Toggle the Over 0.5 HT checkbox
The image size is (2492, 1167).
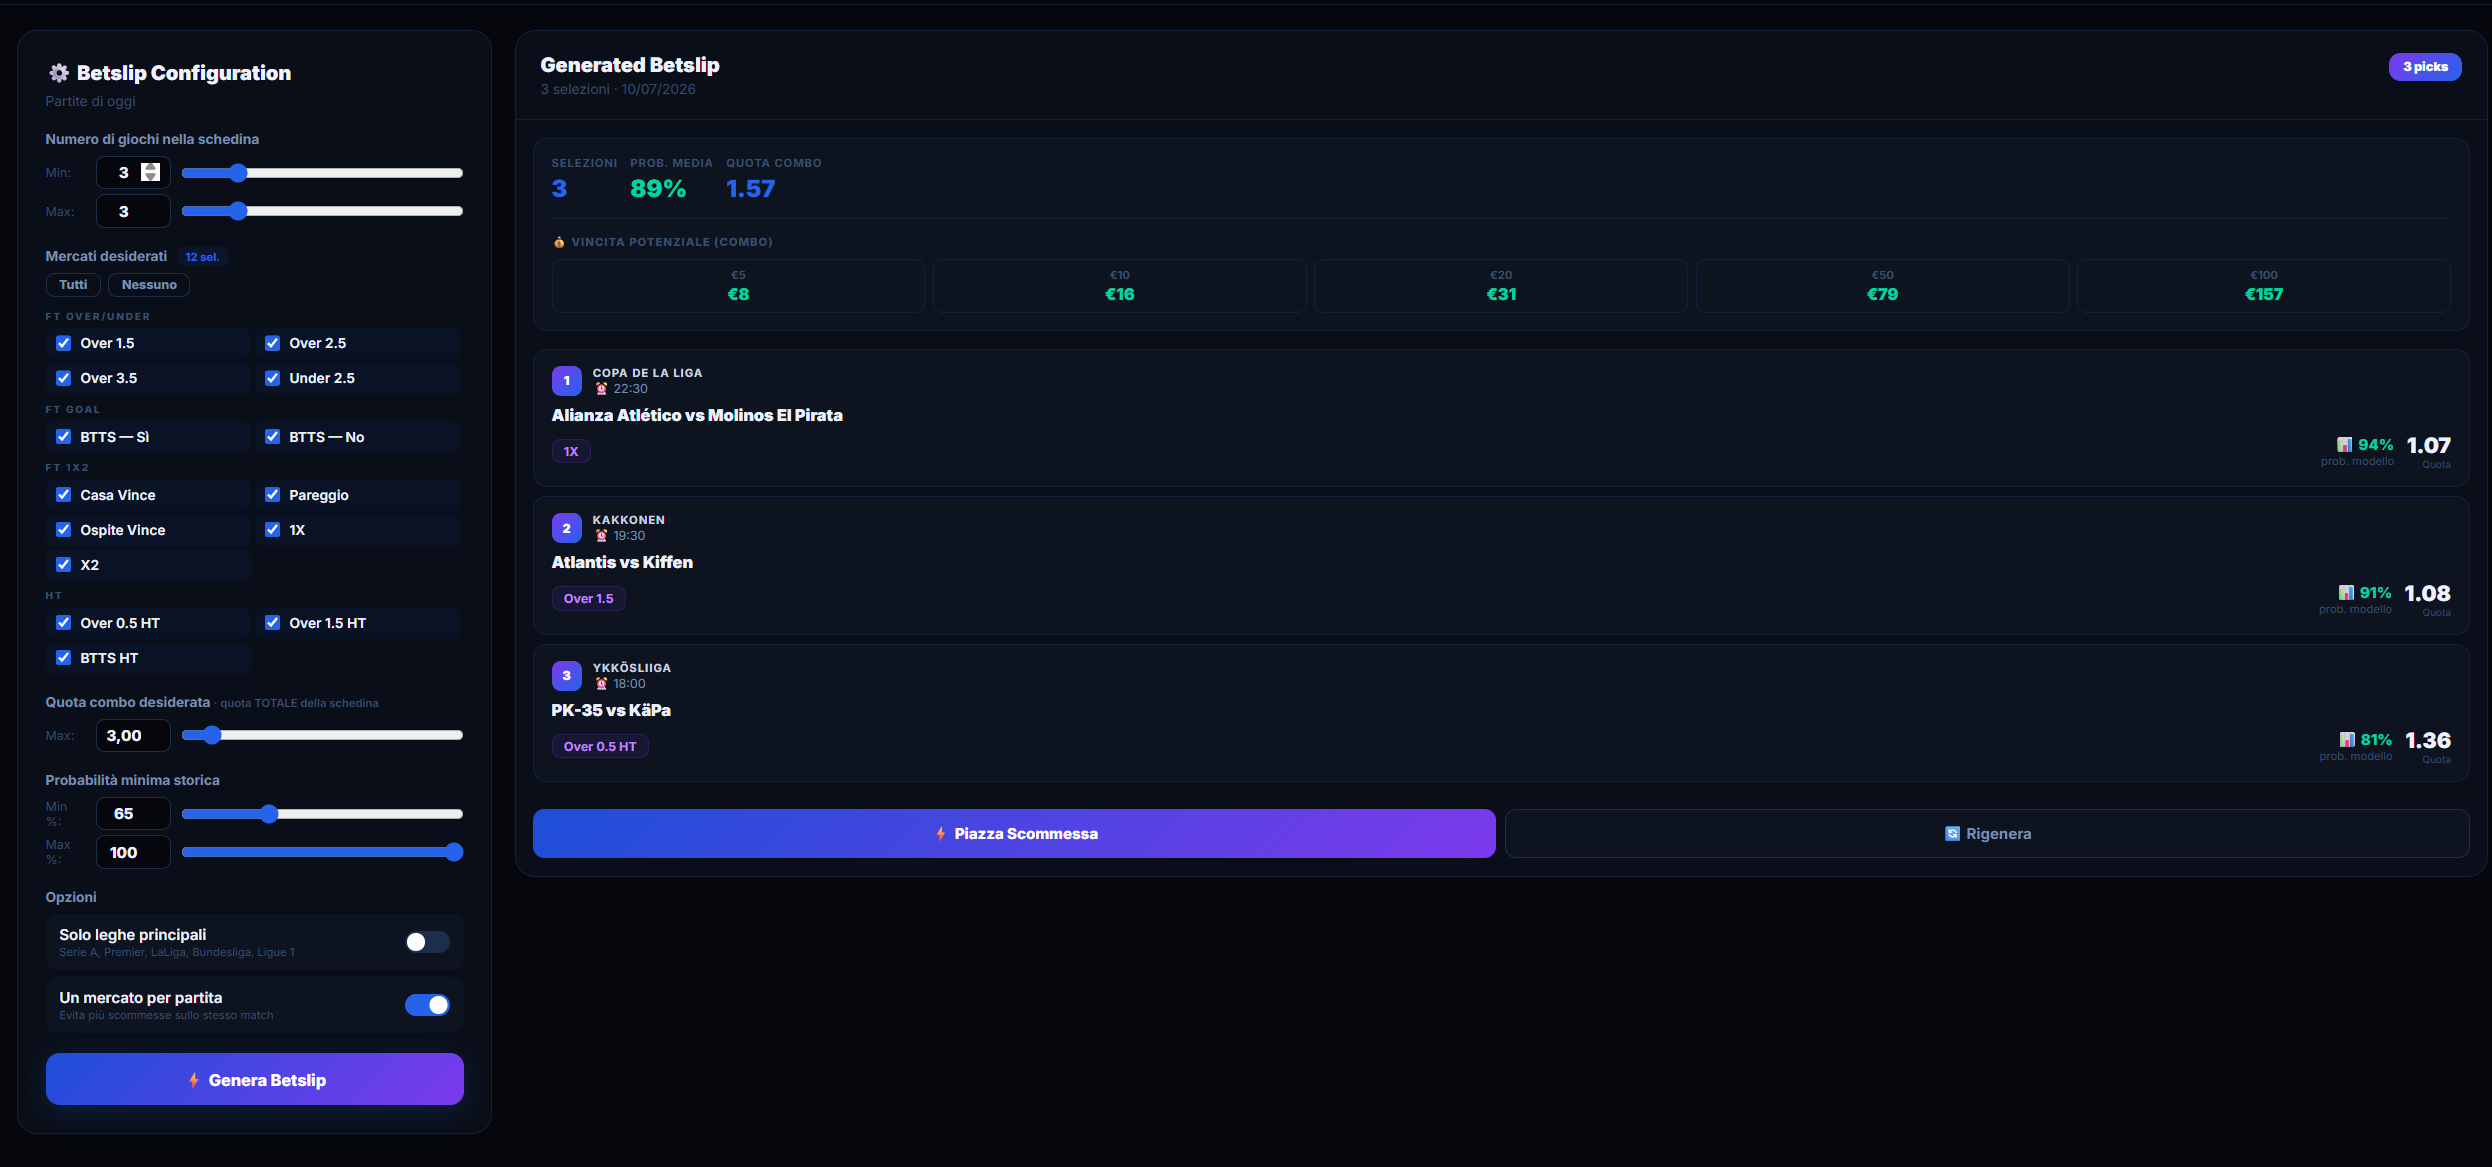63,623
